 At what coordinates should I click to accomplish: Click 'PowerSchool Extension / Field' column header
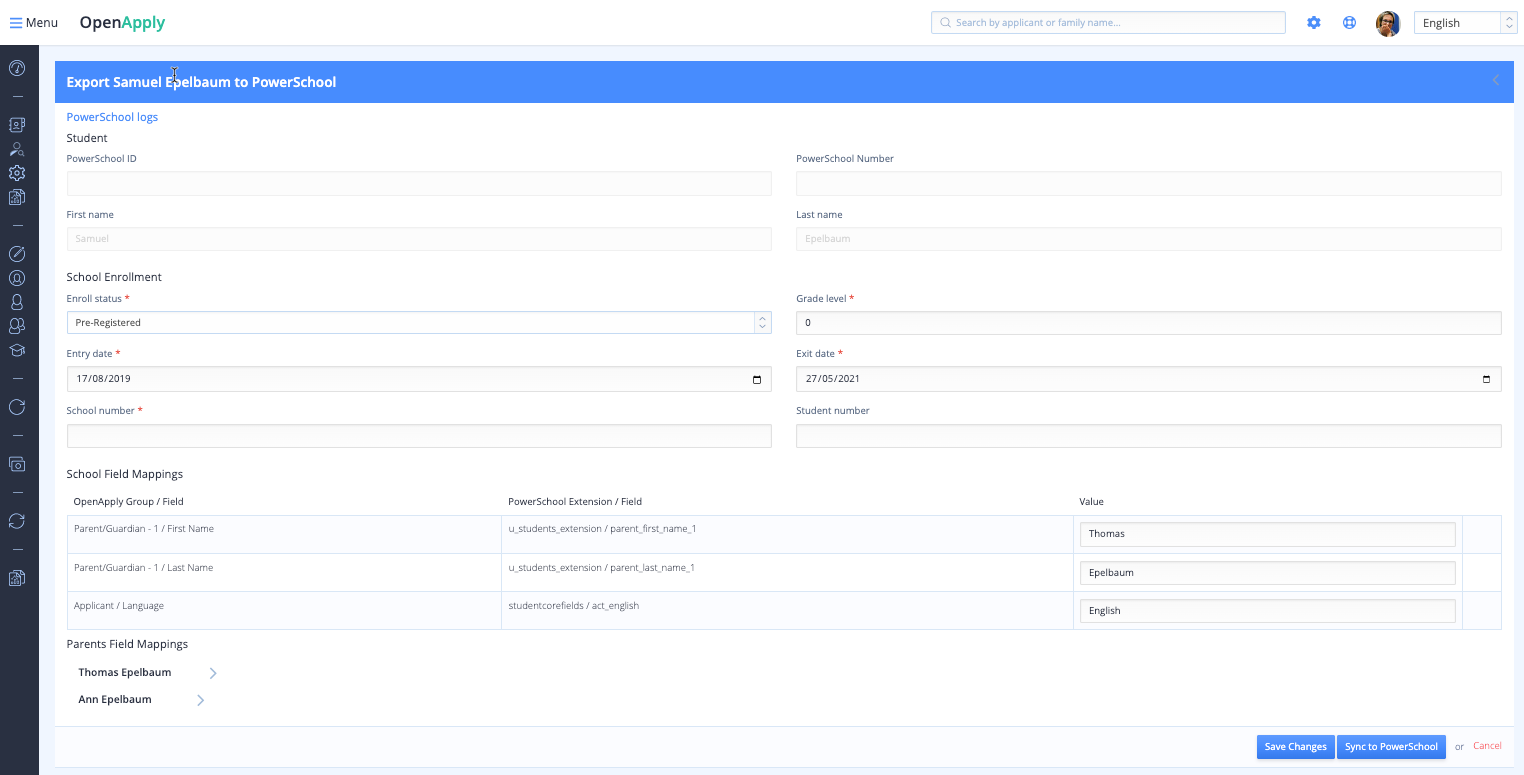575,502
